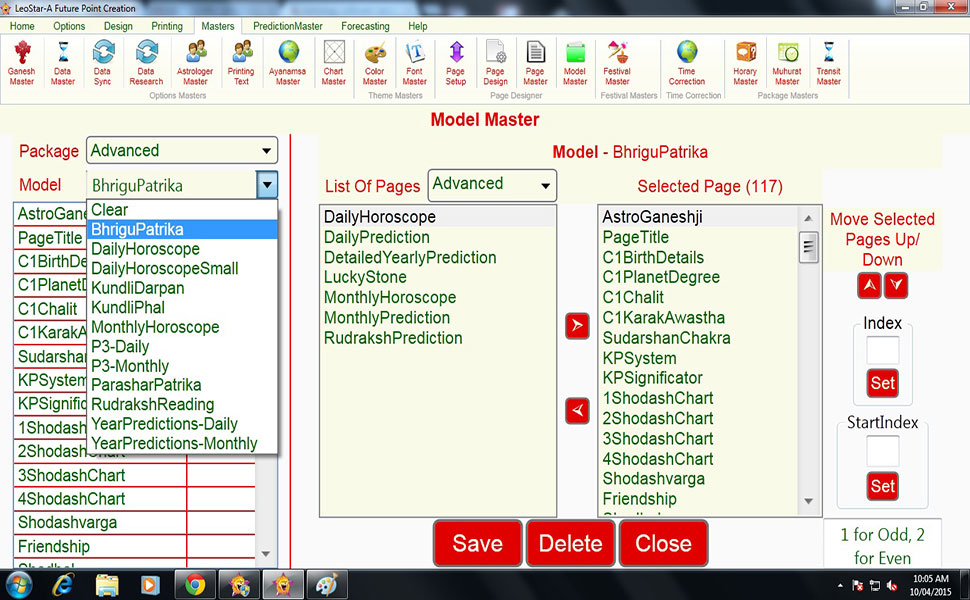Open Transit Master
This screenshot has height=600, width=970.
[x=829, y=63]
